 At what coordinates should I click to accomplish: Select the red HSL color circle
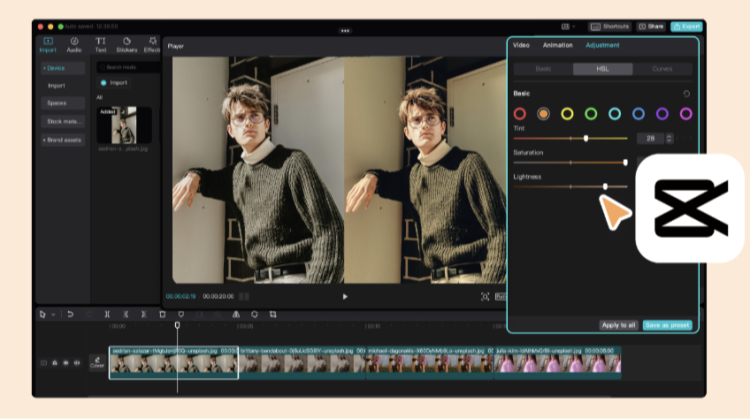click(519, 114)
